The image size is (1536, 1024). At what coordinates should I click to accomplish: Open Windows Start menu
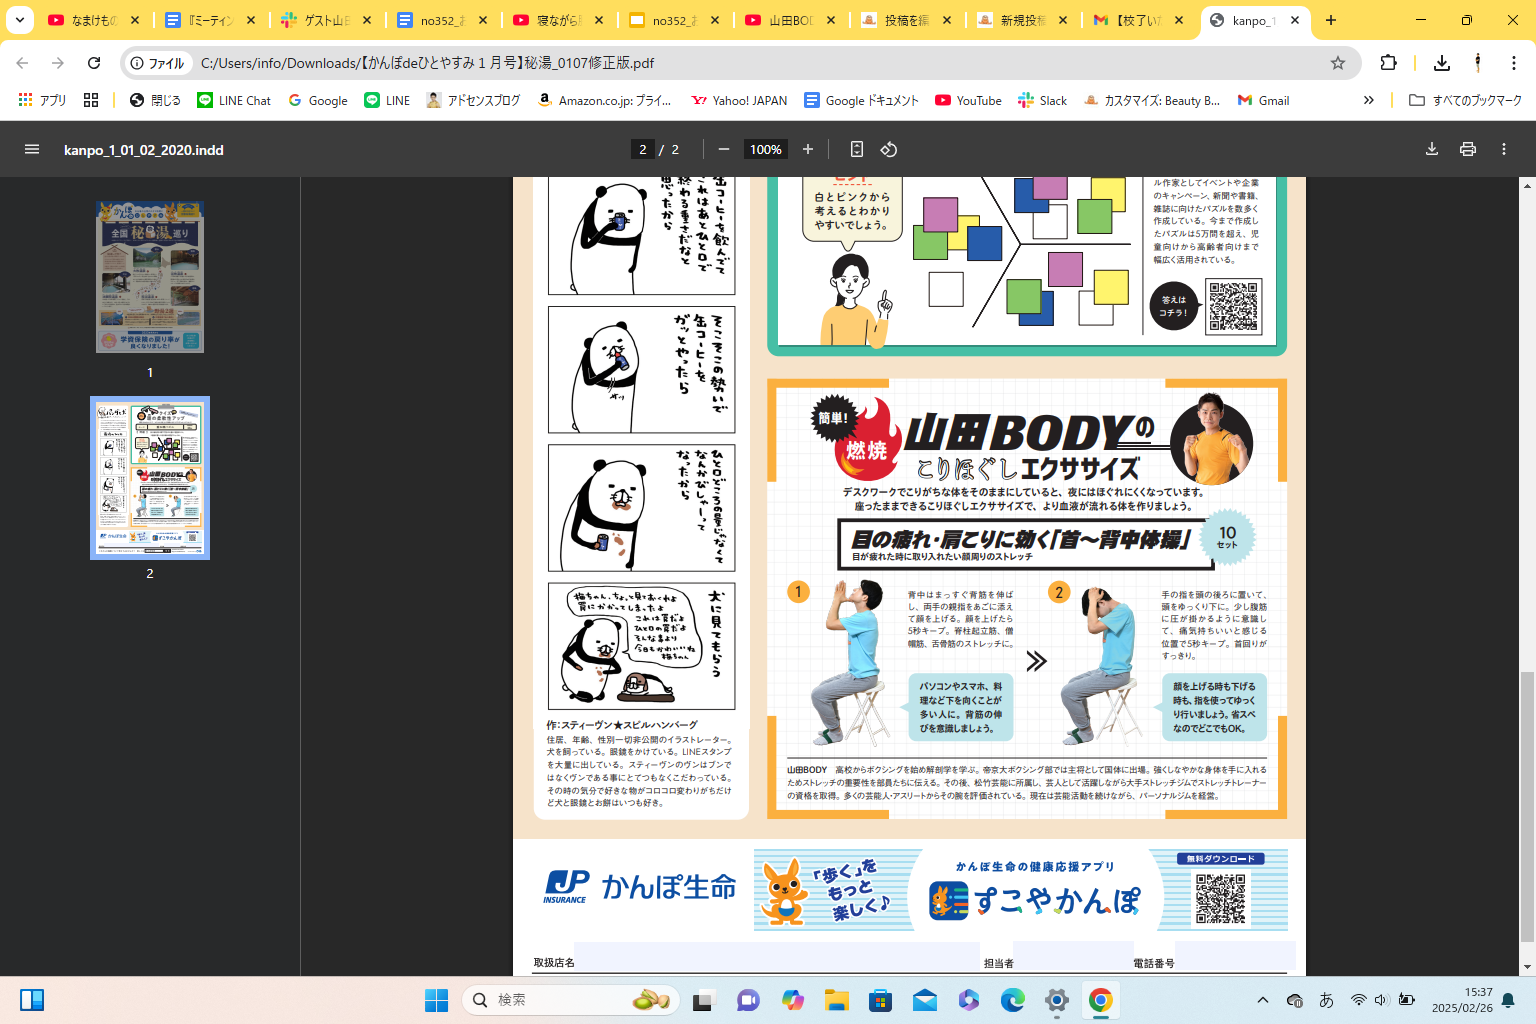pos(436,1000)
